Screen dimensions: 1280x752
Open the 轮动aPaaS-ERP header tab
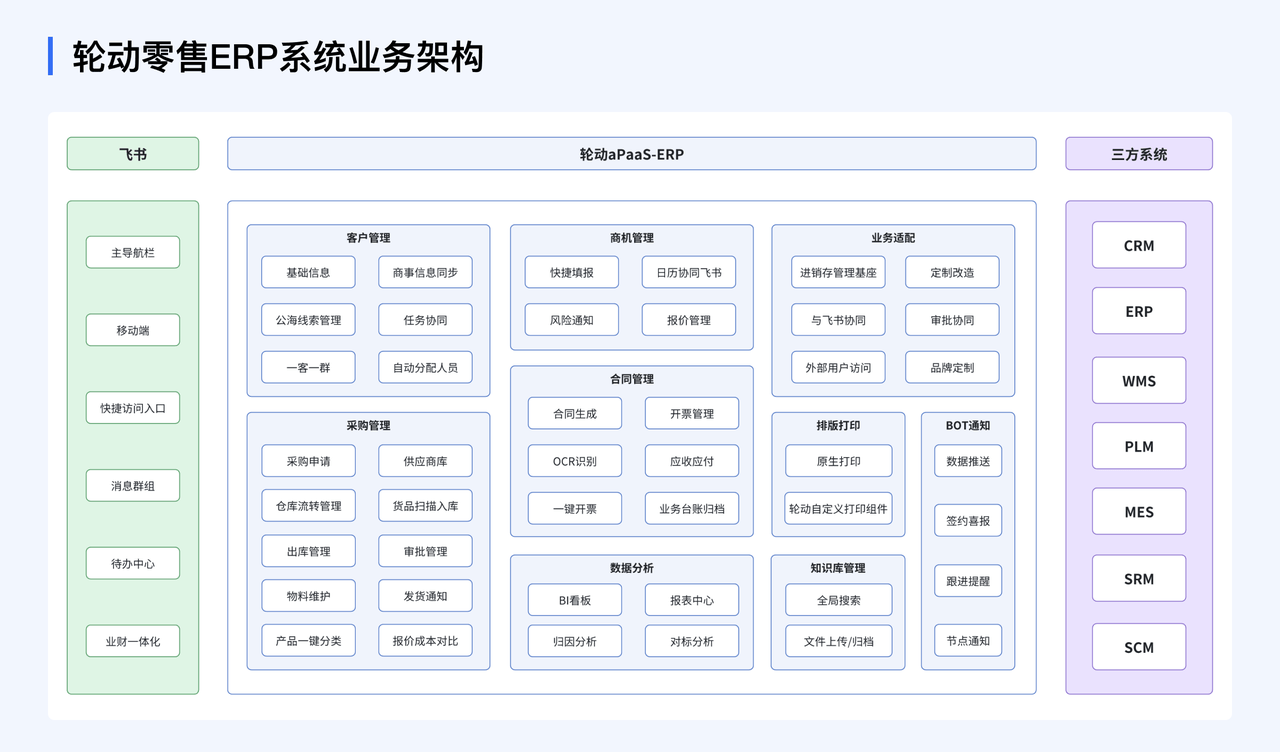click(631, 153)
